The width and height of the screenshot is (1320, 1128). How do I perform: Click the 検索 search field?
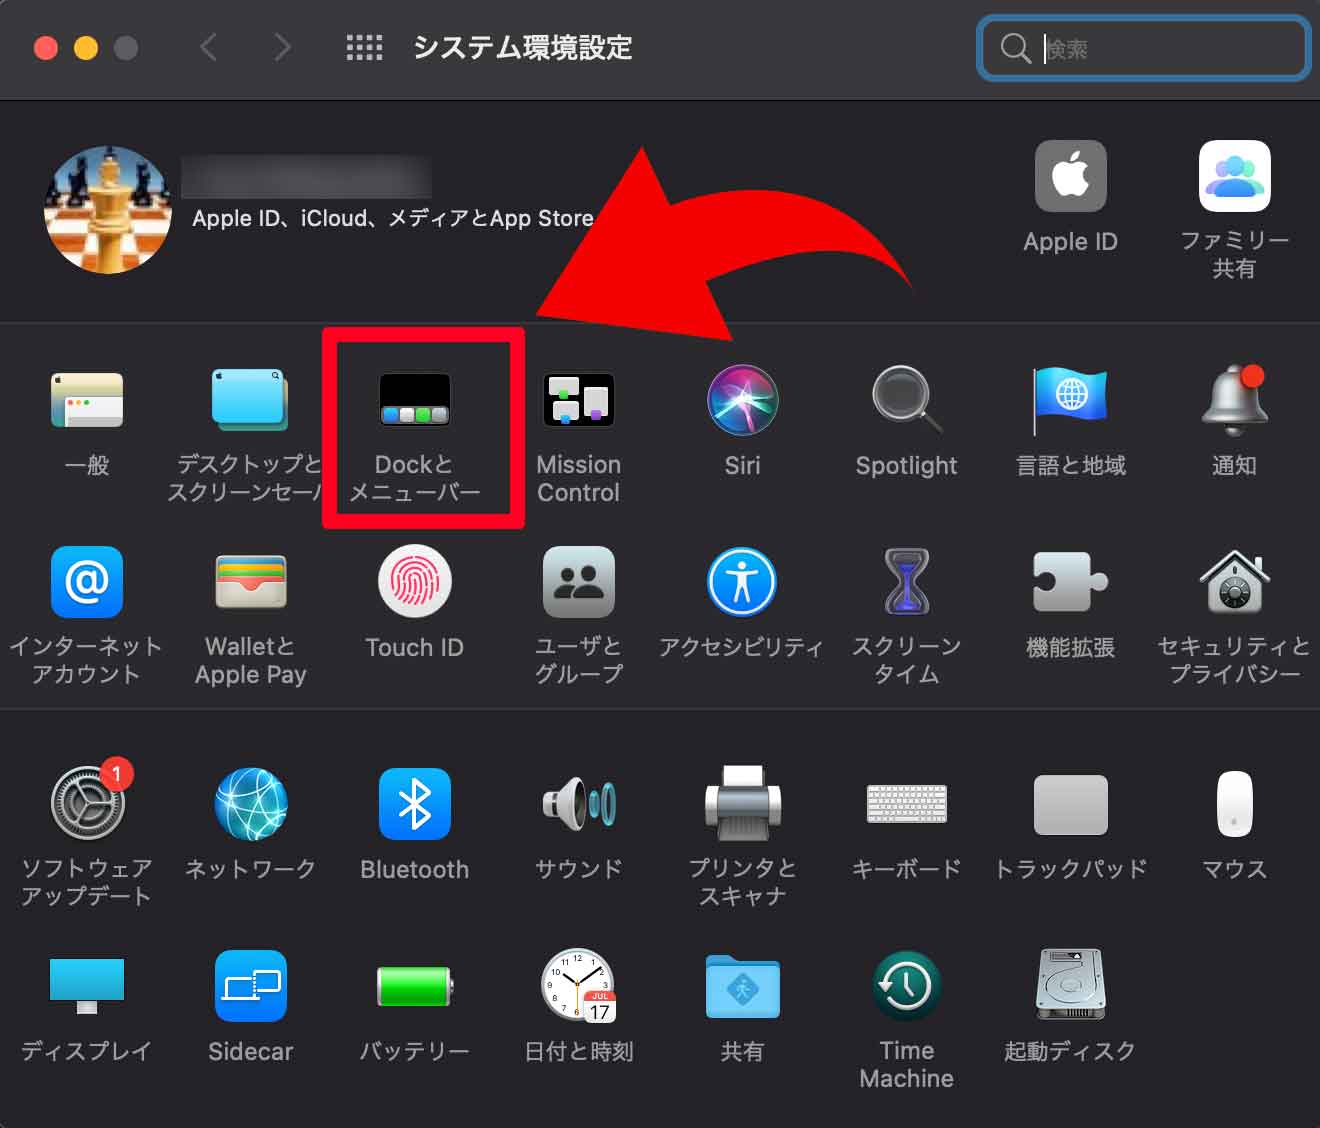[1143, 47]
